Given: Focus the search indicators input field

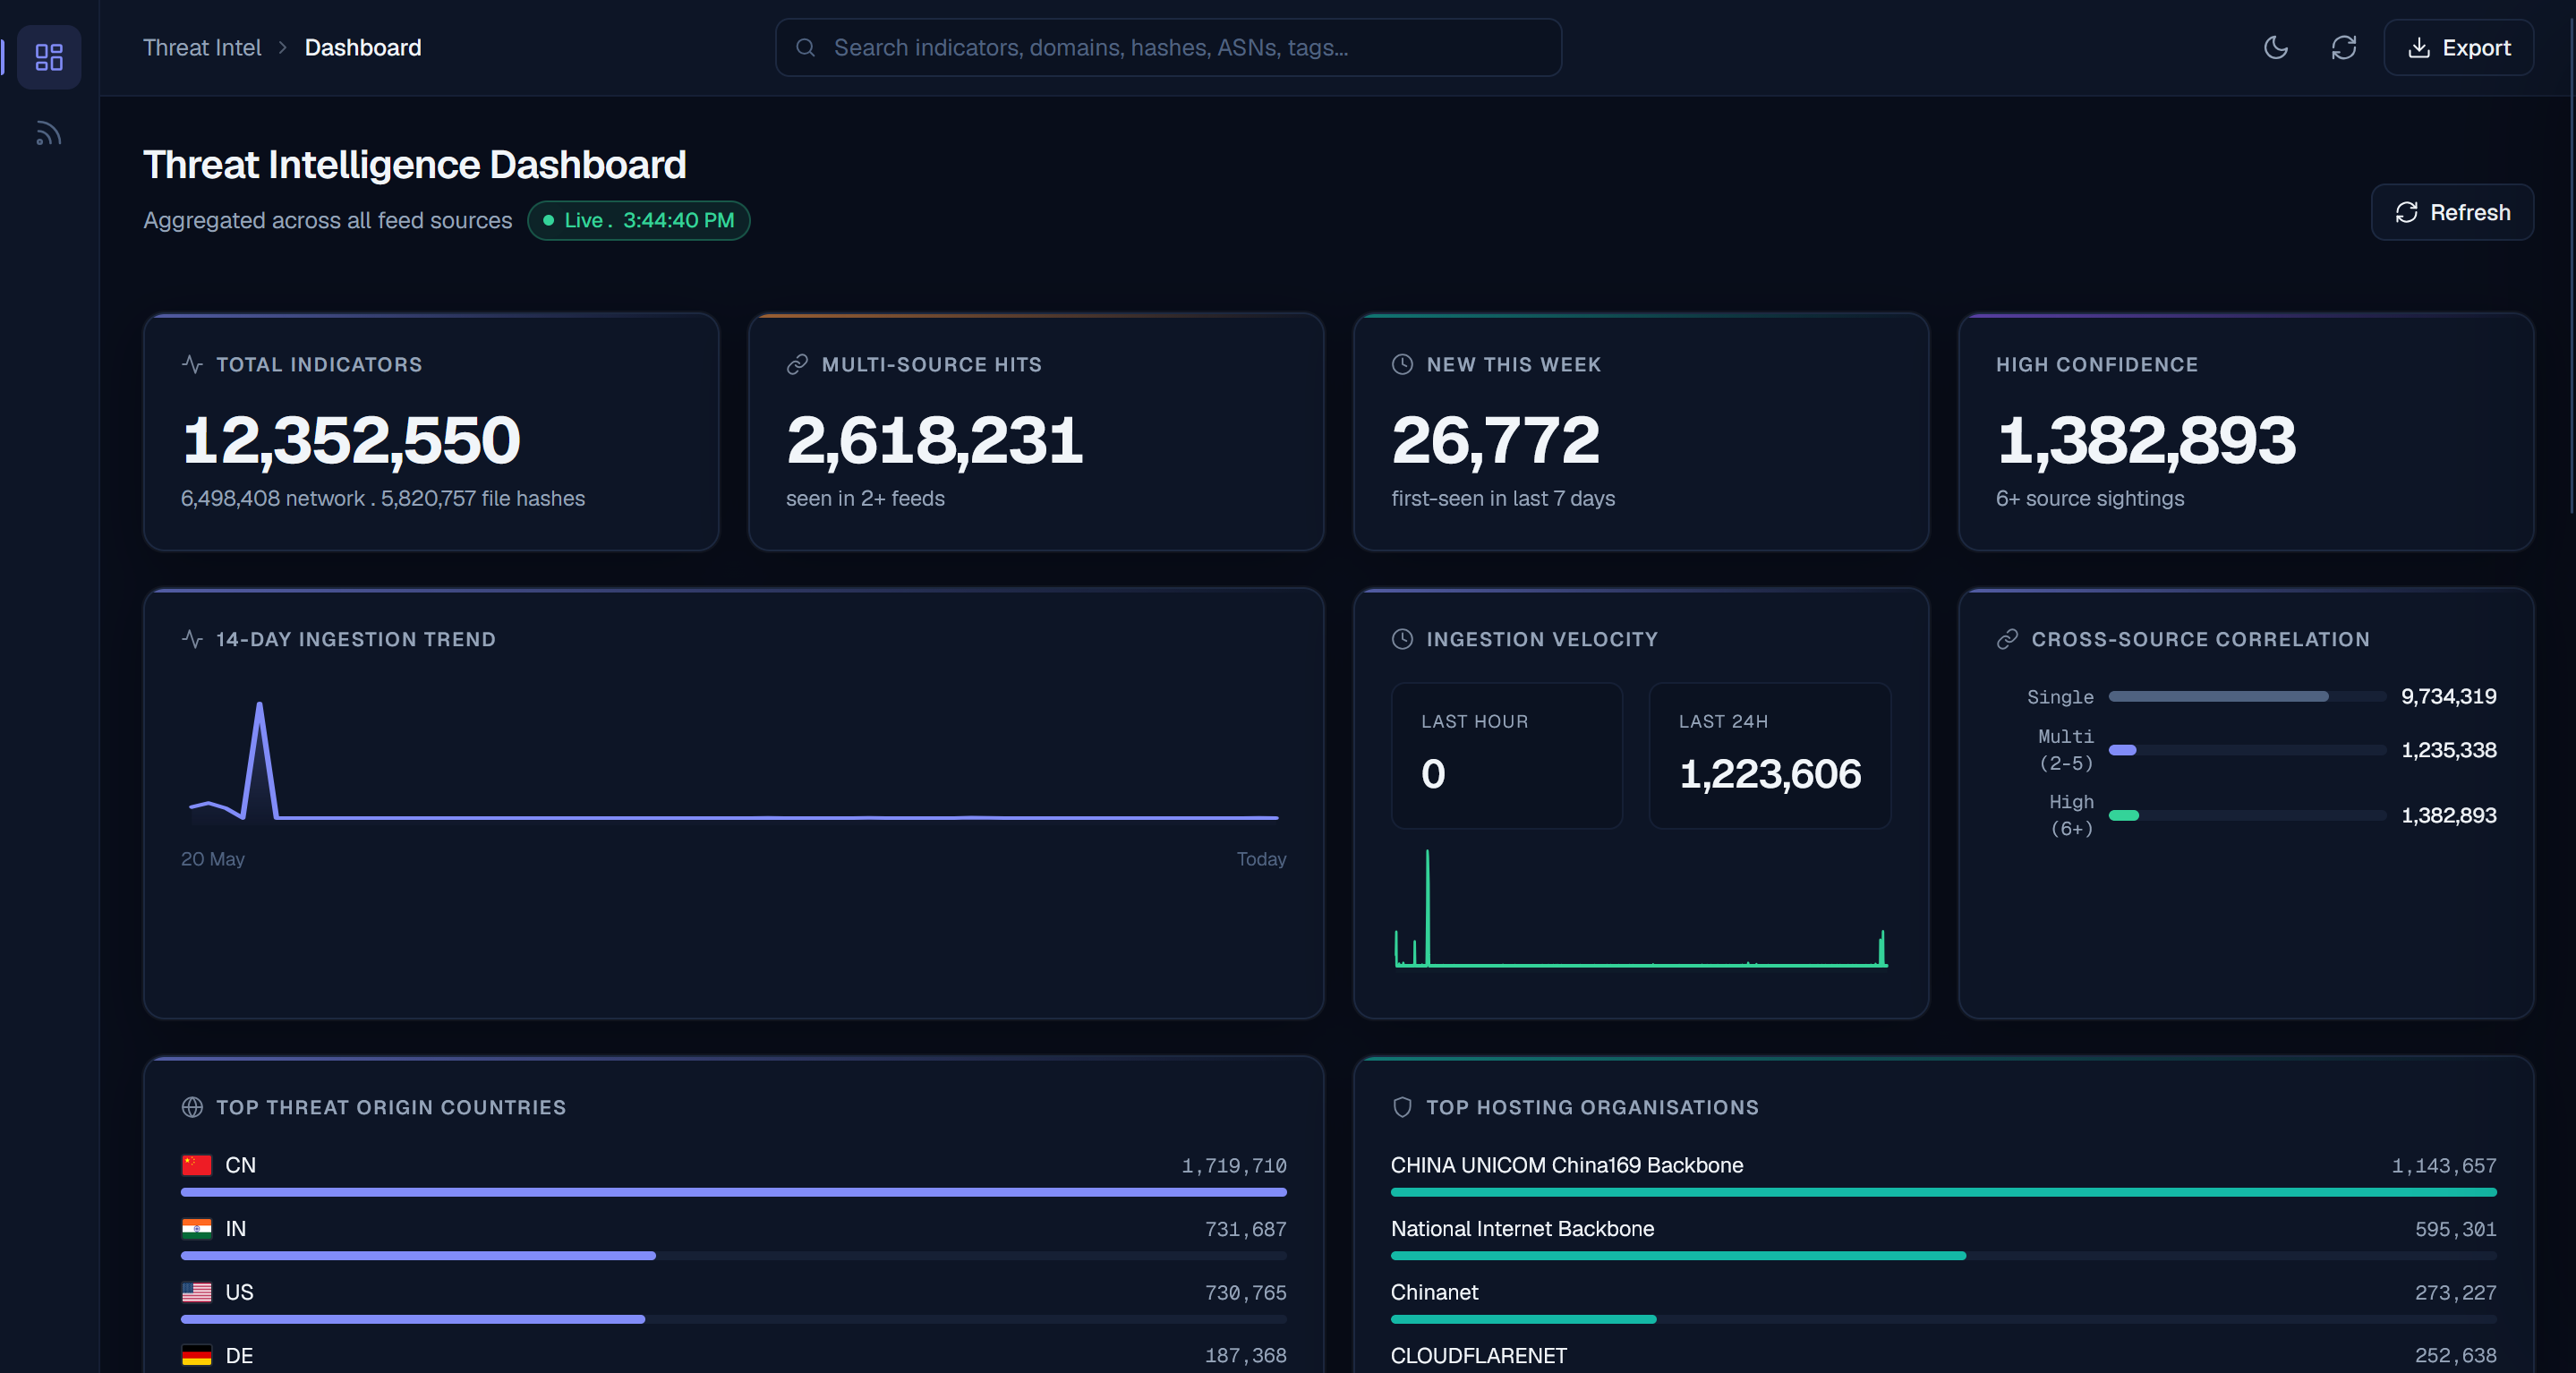Looking at the screenshot, I should coord(1168,47).
